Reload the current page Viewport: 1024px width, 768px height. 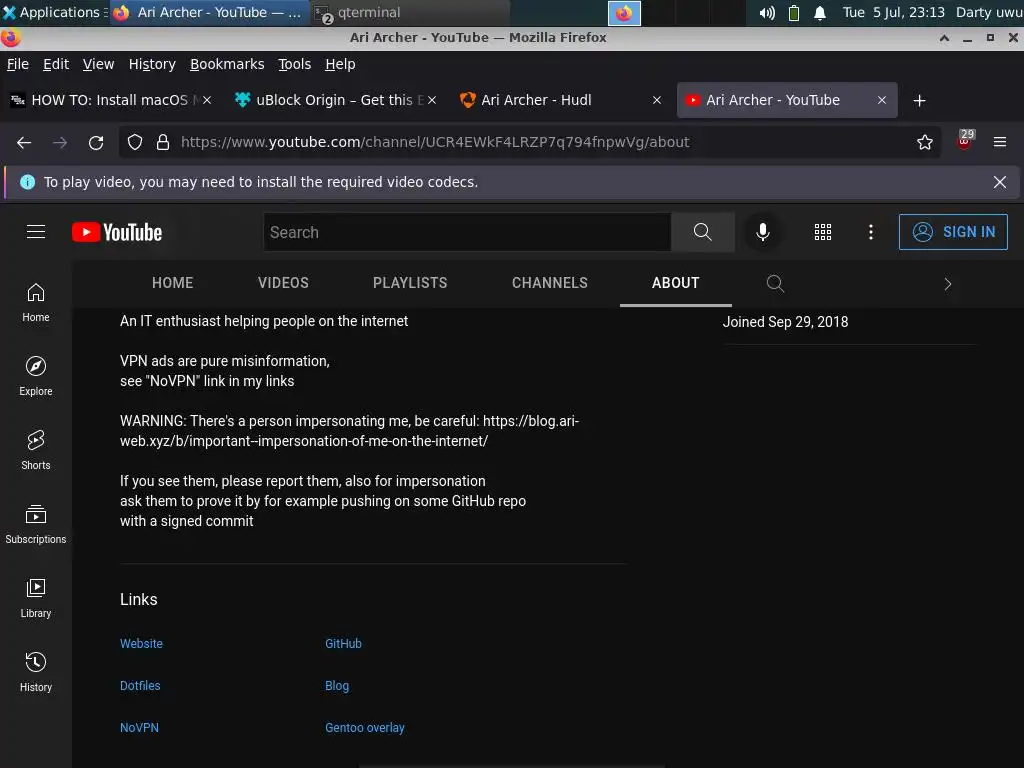tap(96, 142)
